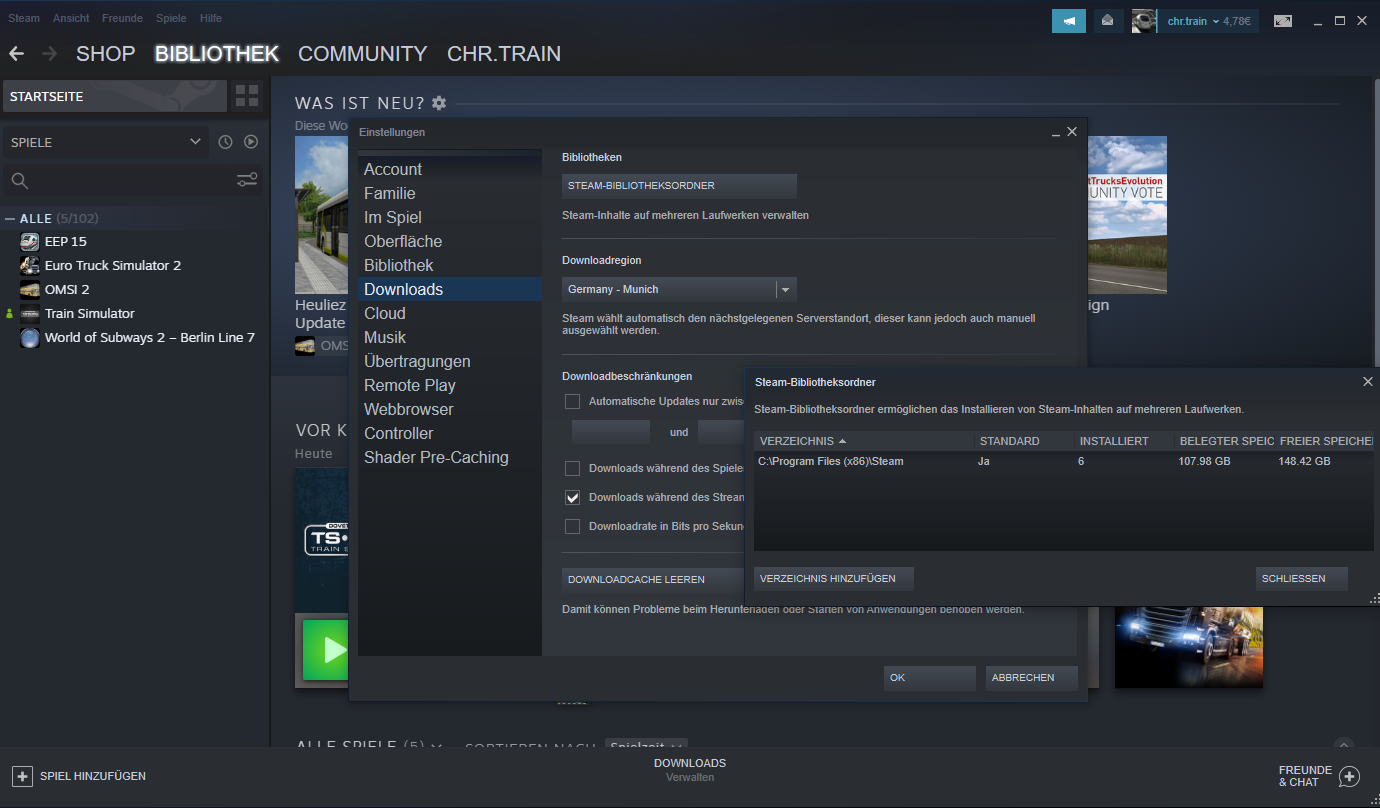
Task: Click the World of Subways 2 icon
Action: click(29, 337)
